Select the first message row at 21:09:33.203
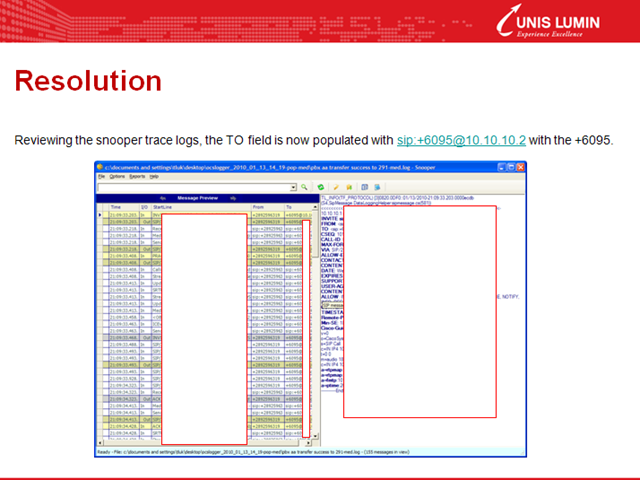 coord(206,215)
